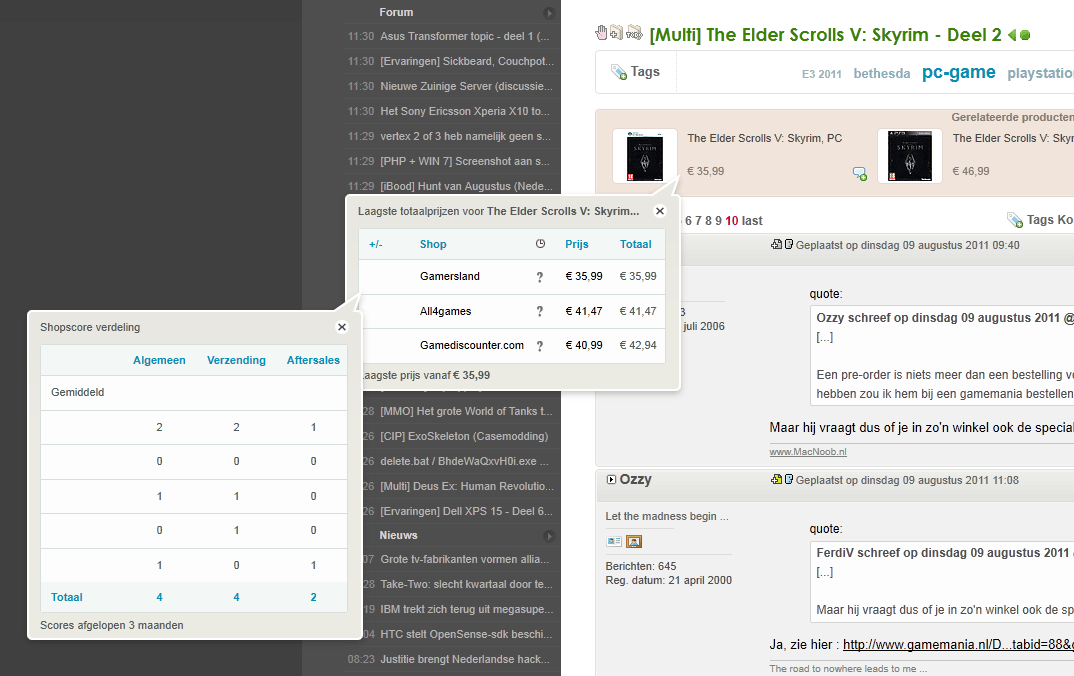Open the All4games shop link
This screenshot has width=1074, height=676.
pos(445,311)
